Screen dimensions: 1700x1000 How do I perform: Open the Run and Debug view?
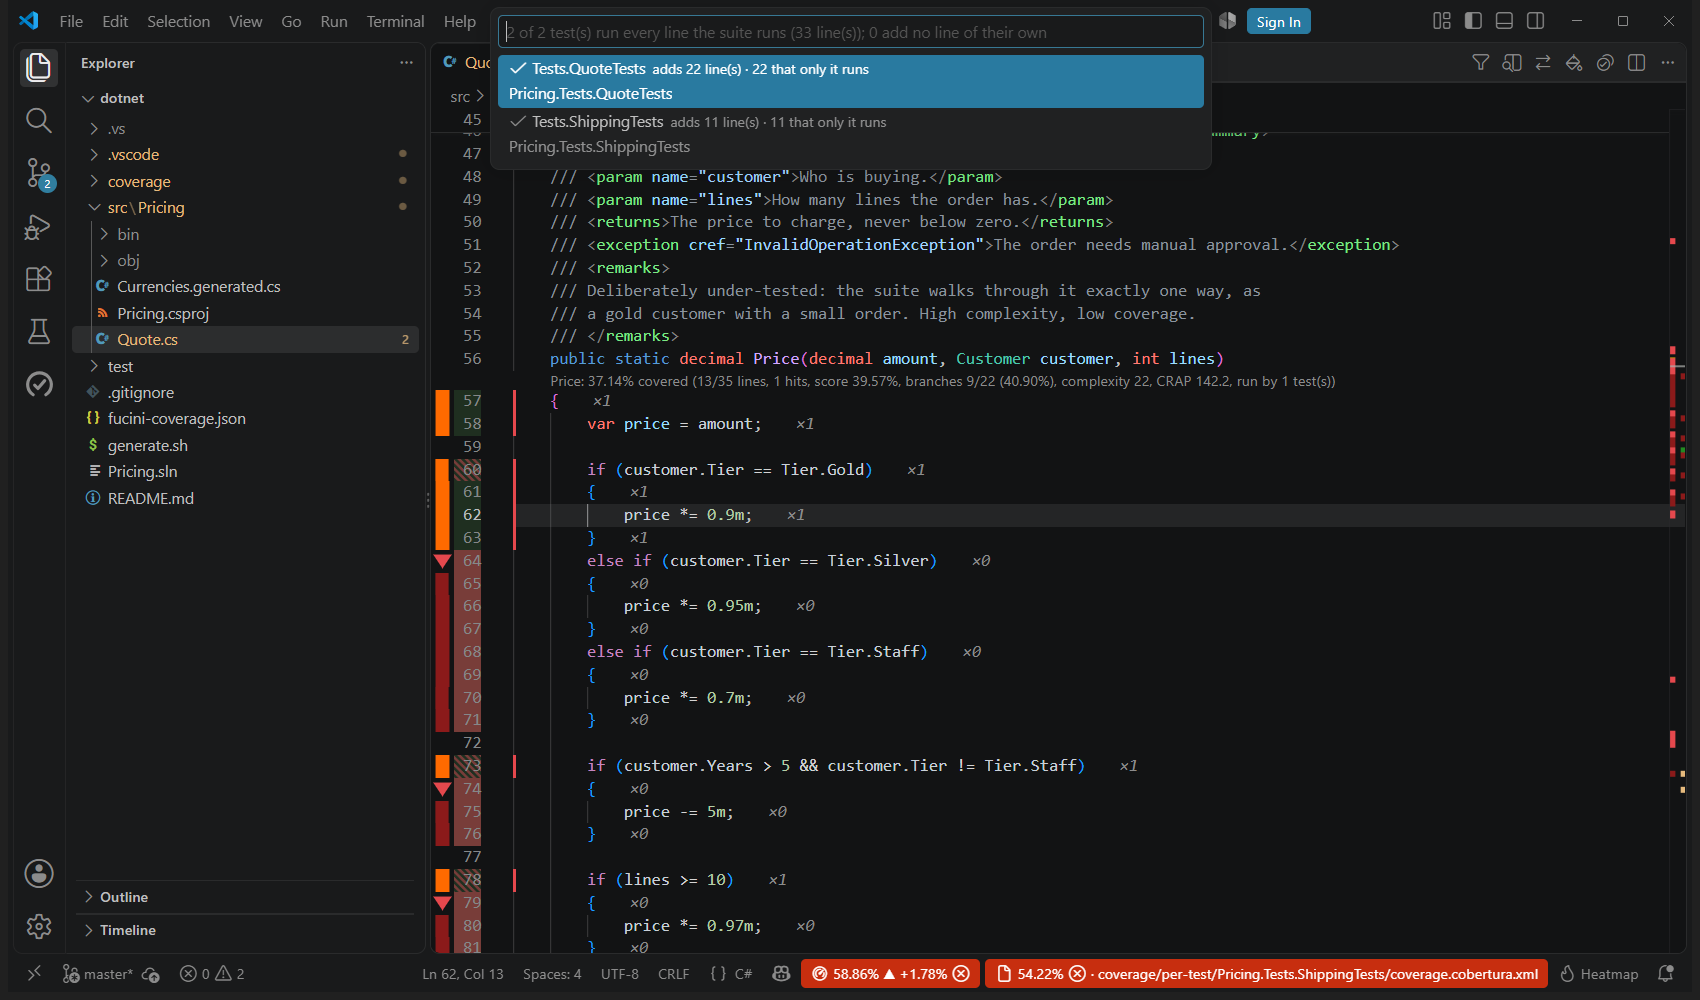[x=38, y=227]
